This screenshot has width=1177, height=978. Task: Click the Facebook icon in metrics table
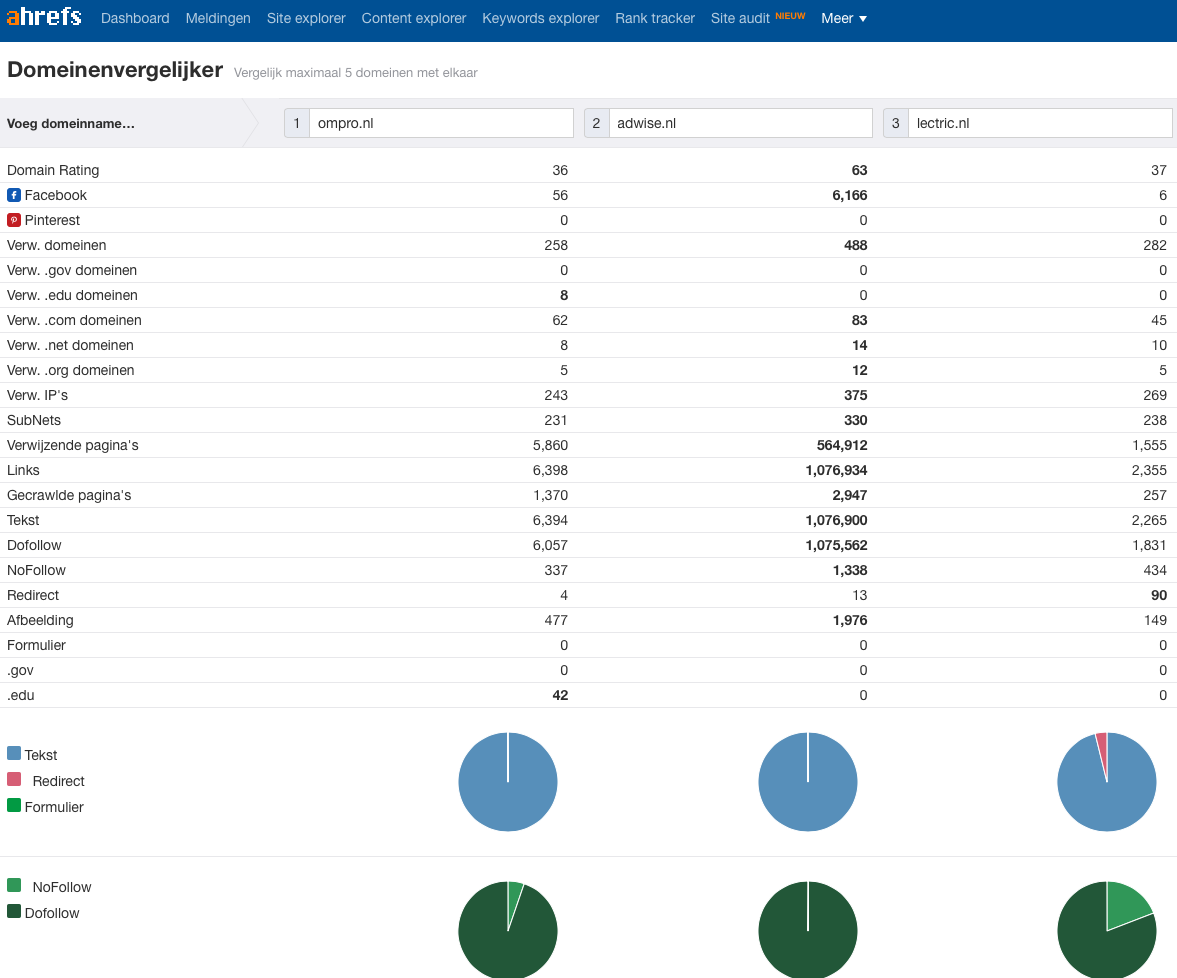pos(14,195)
